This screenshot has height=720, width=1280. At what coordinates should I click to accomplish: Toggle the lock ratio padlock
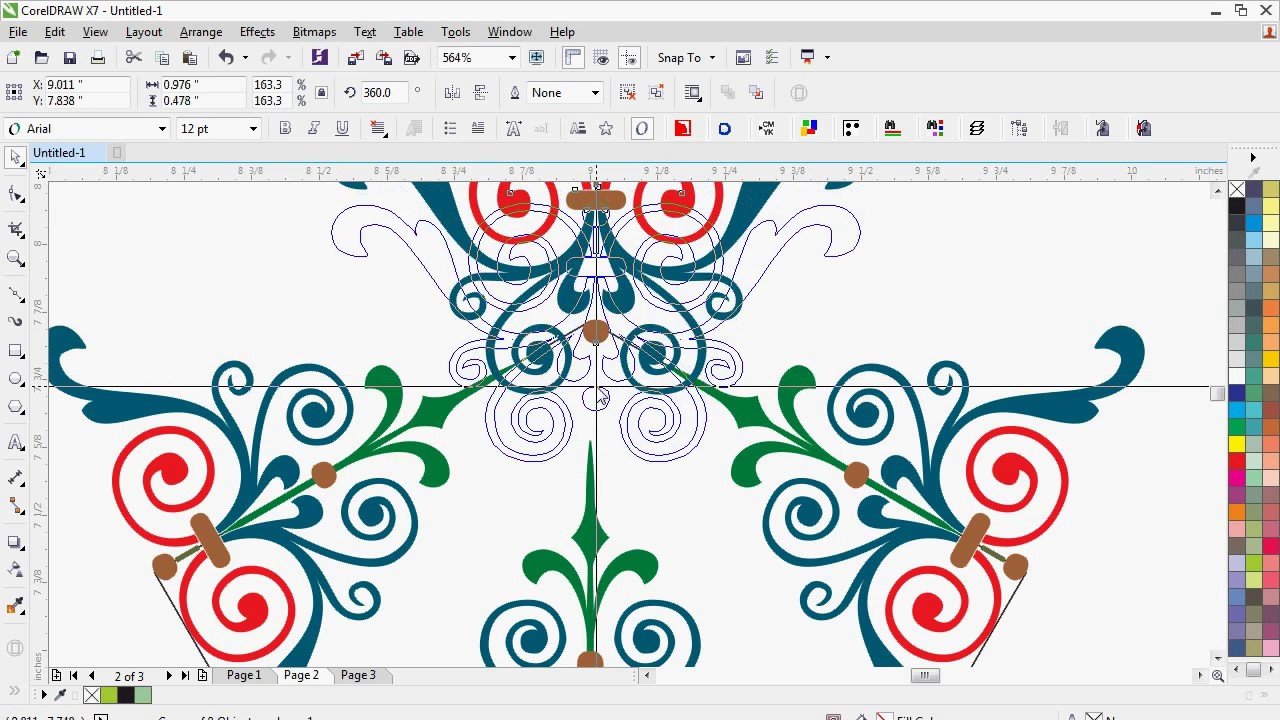(321, 93)
